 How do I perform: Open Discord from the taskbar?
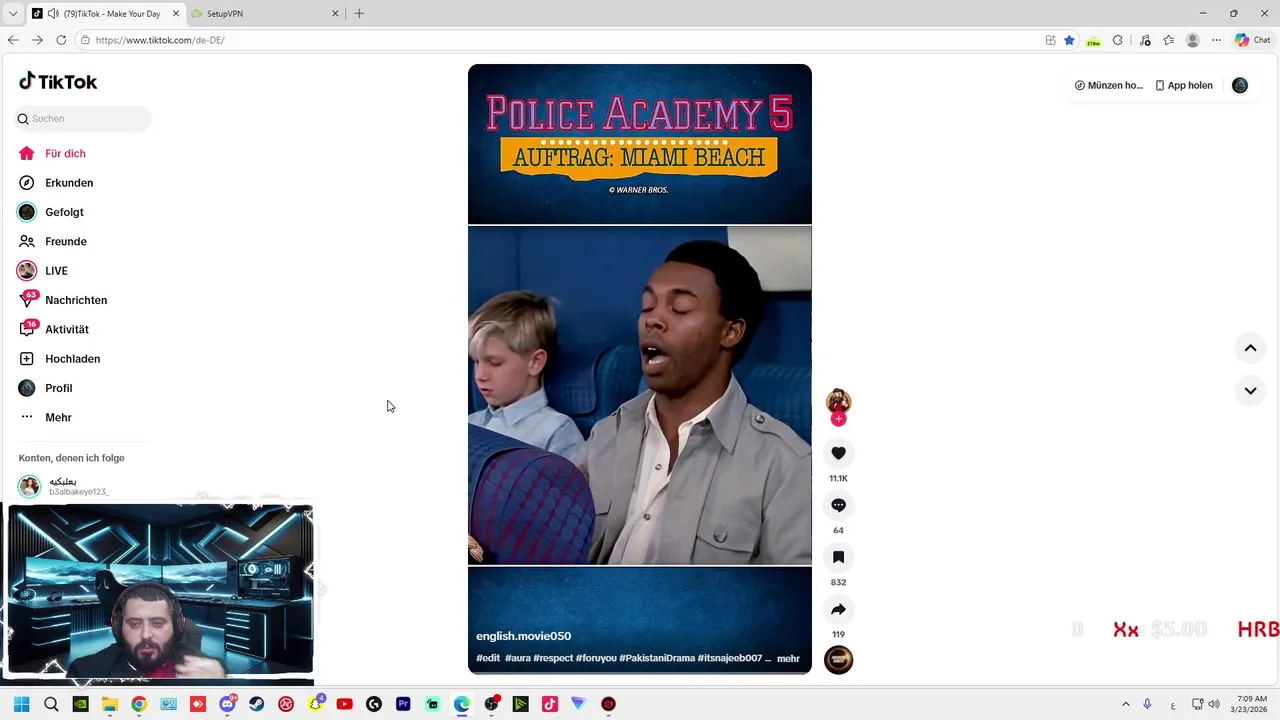pyautogui.click(x=227, y=704)
